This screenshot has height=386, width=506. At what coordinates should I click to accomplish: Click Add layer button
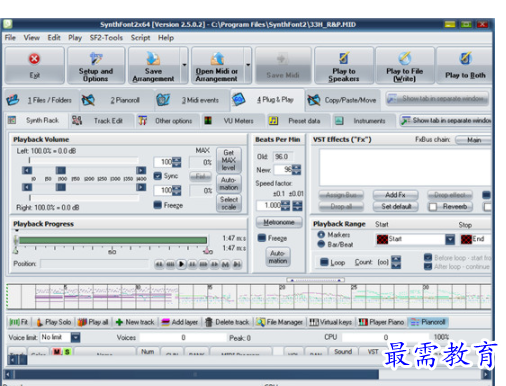pyautogui.click(x=180, y=322)
